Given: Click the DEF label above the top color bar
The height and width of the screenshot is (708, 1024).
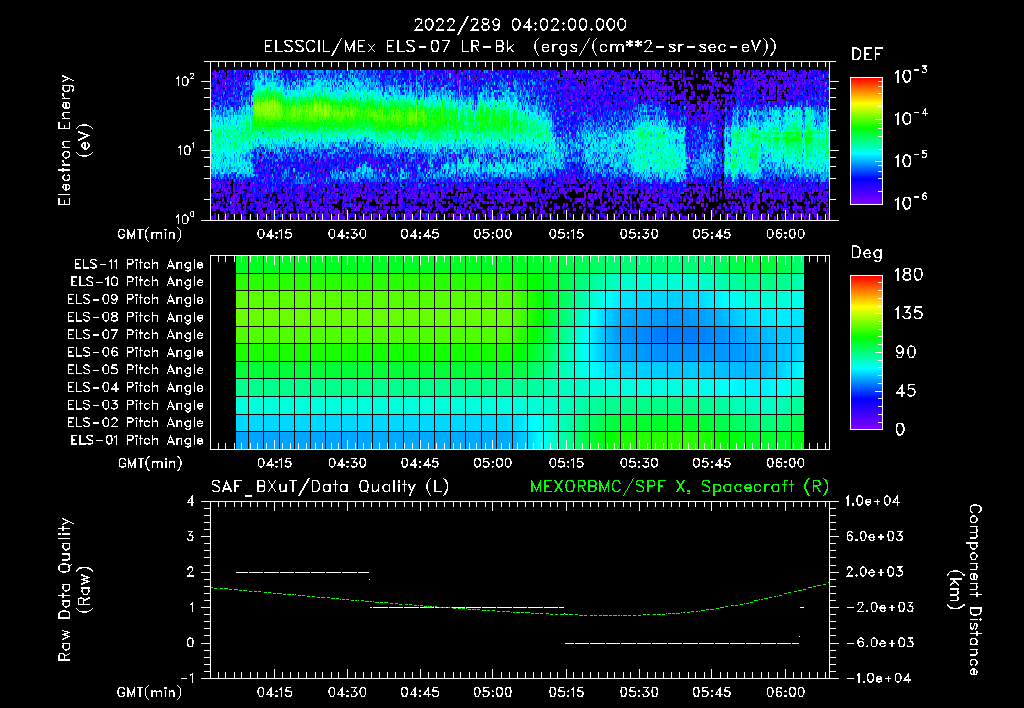Looking at the screenshot, I should tap(866, 54).
